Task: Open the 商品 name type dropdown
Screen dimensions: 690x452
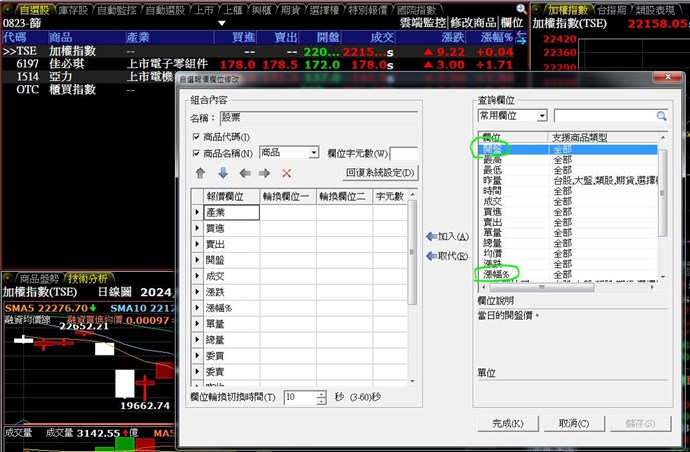Action: tap(312, 153)
